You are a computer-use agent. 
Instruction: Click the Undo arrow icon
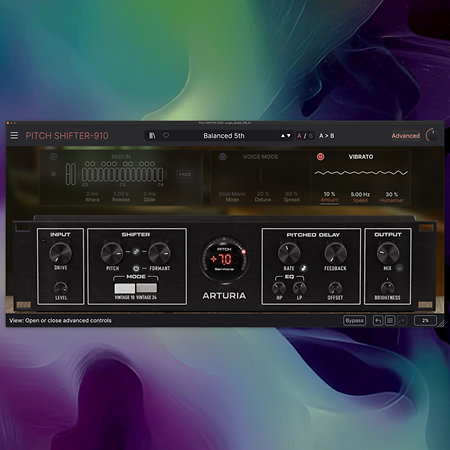(x=378, y=320)
